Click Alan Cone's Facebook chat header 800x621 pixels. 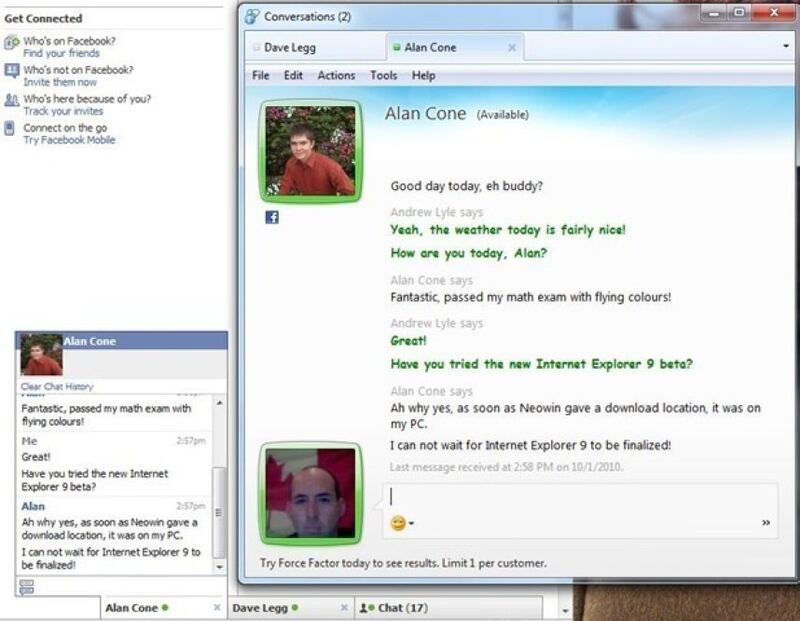(x=121, y=341)
